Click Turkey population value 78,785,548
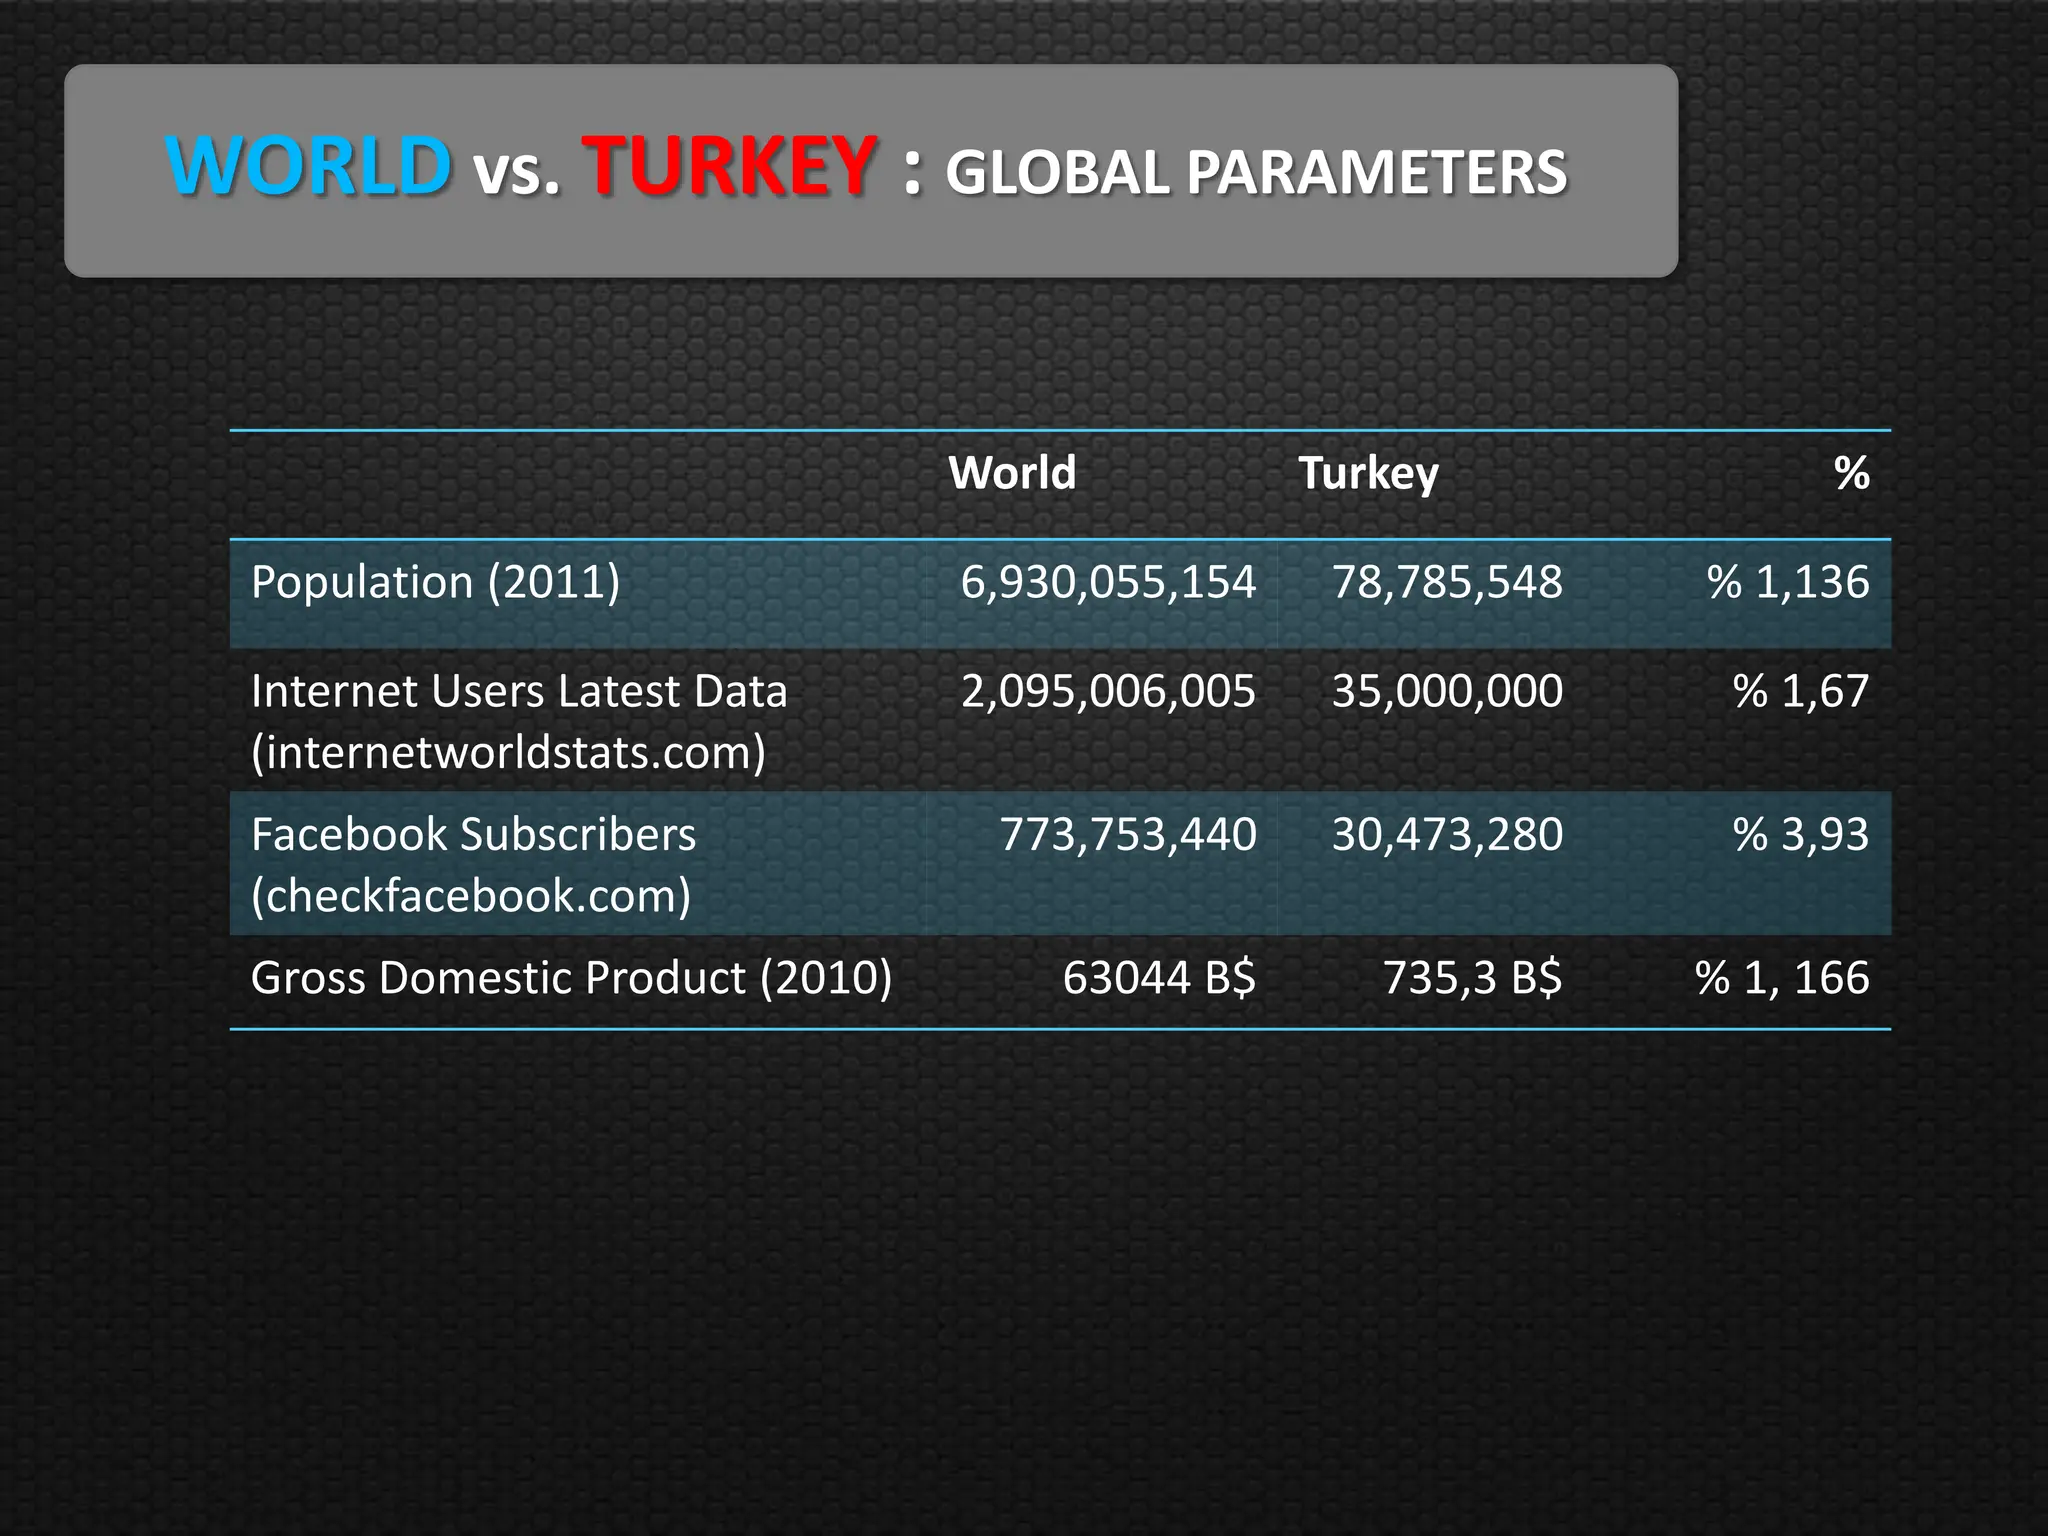Image resolution: width=2048 pixels, height=1536 pixels. (x=1447, y=582)
